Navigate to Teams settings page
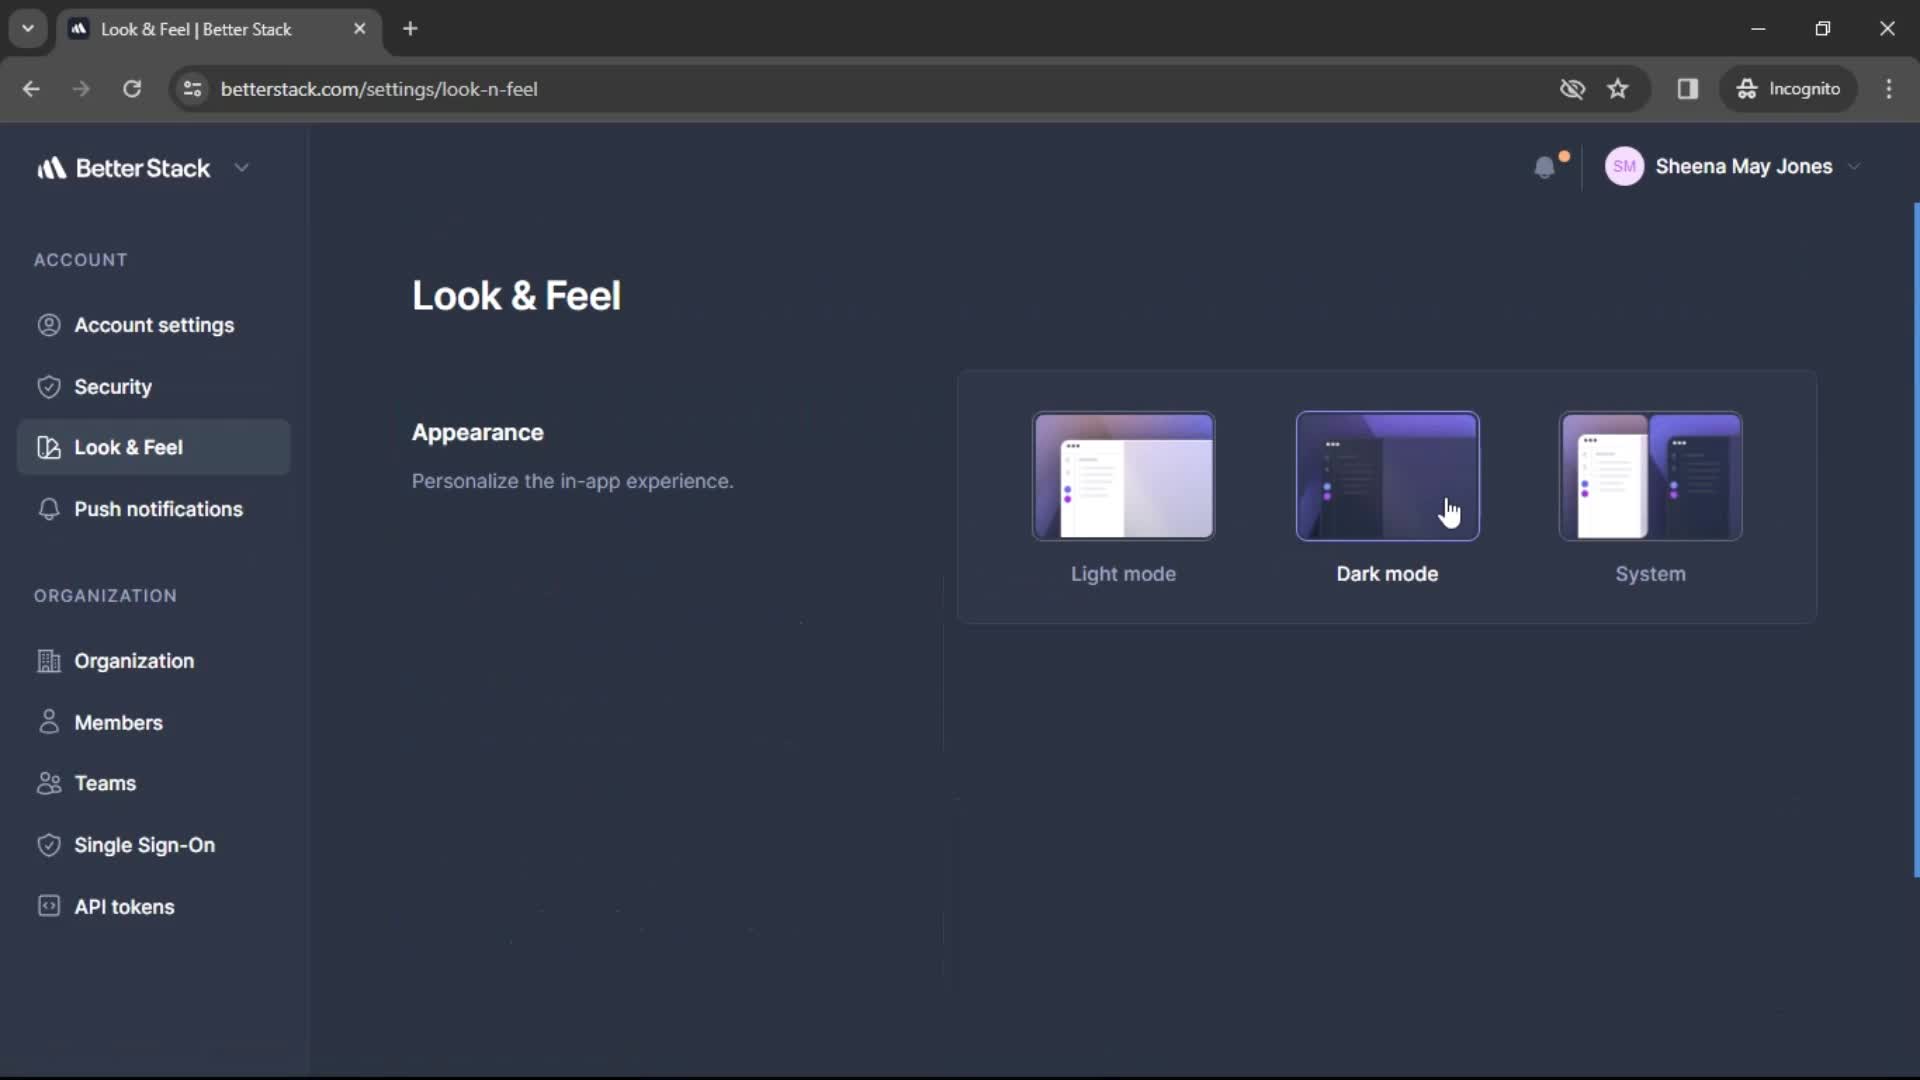 pyautogui.click(x=105, y=782)
